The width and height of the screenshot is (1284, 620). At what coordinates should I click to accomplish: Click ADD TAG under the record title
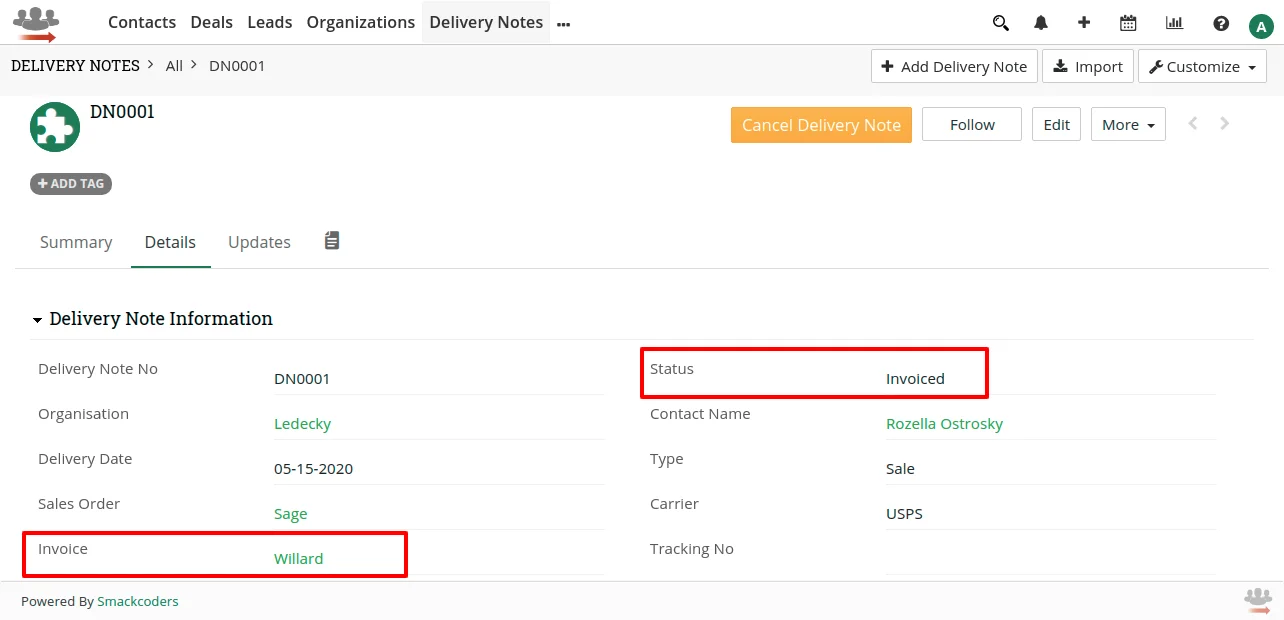[70, 183]
